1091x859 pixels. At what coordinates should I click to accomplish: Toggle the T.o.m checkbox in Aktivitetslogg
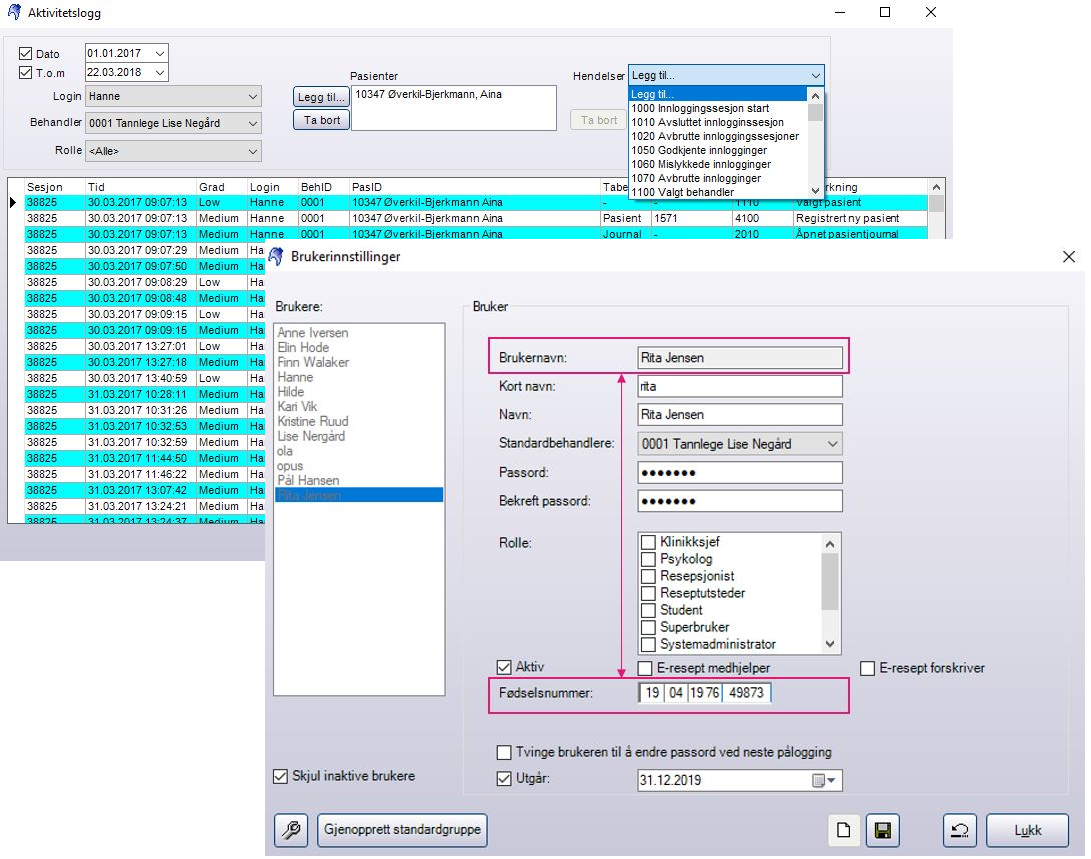point(26,72)
